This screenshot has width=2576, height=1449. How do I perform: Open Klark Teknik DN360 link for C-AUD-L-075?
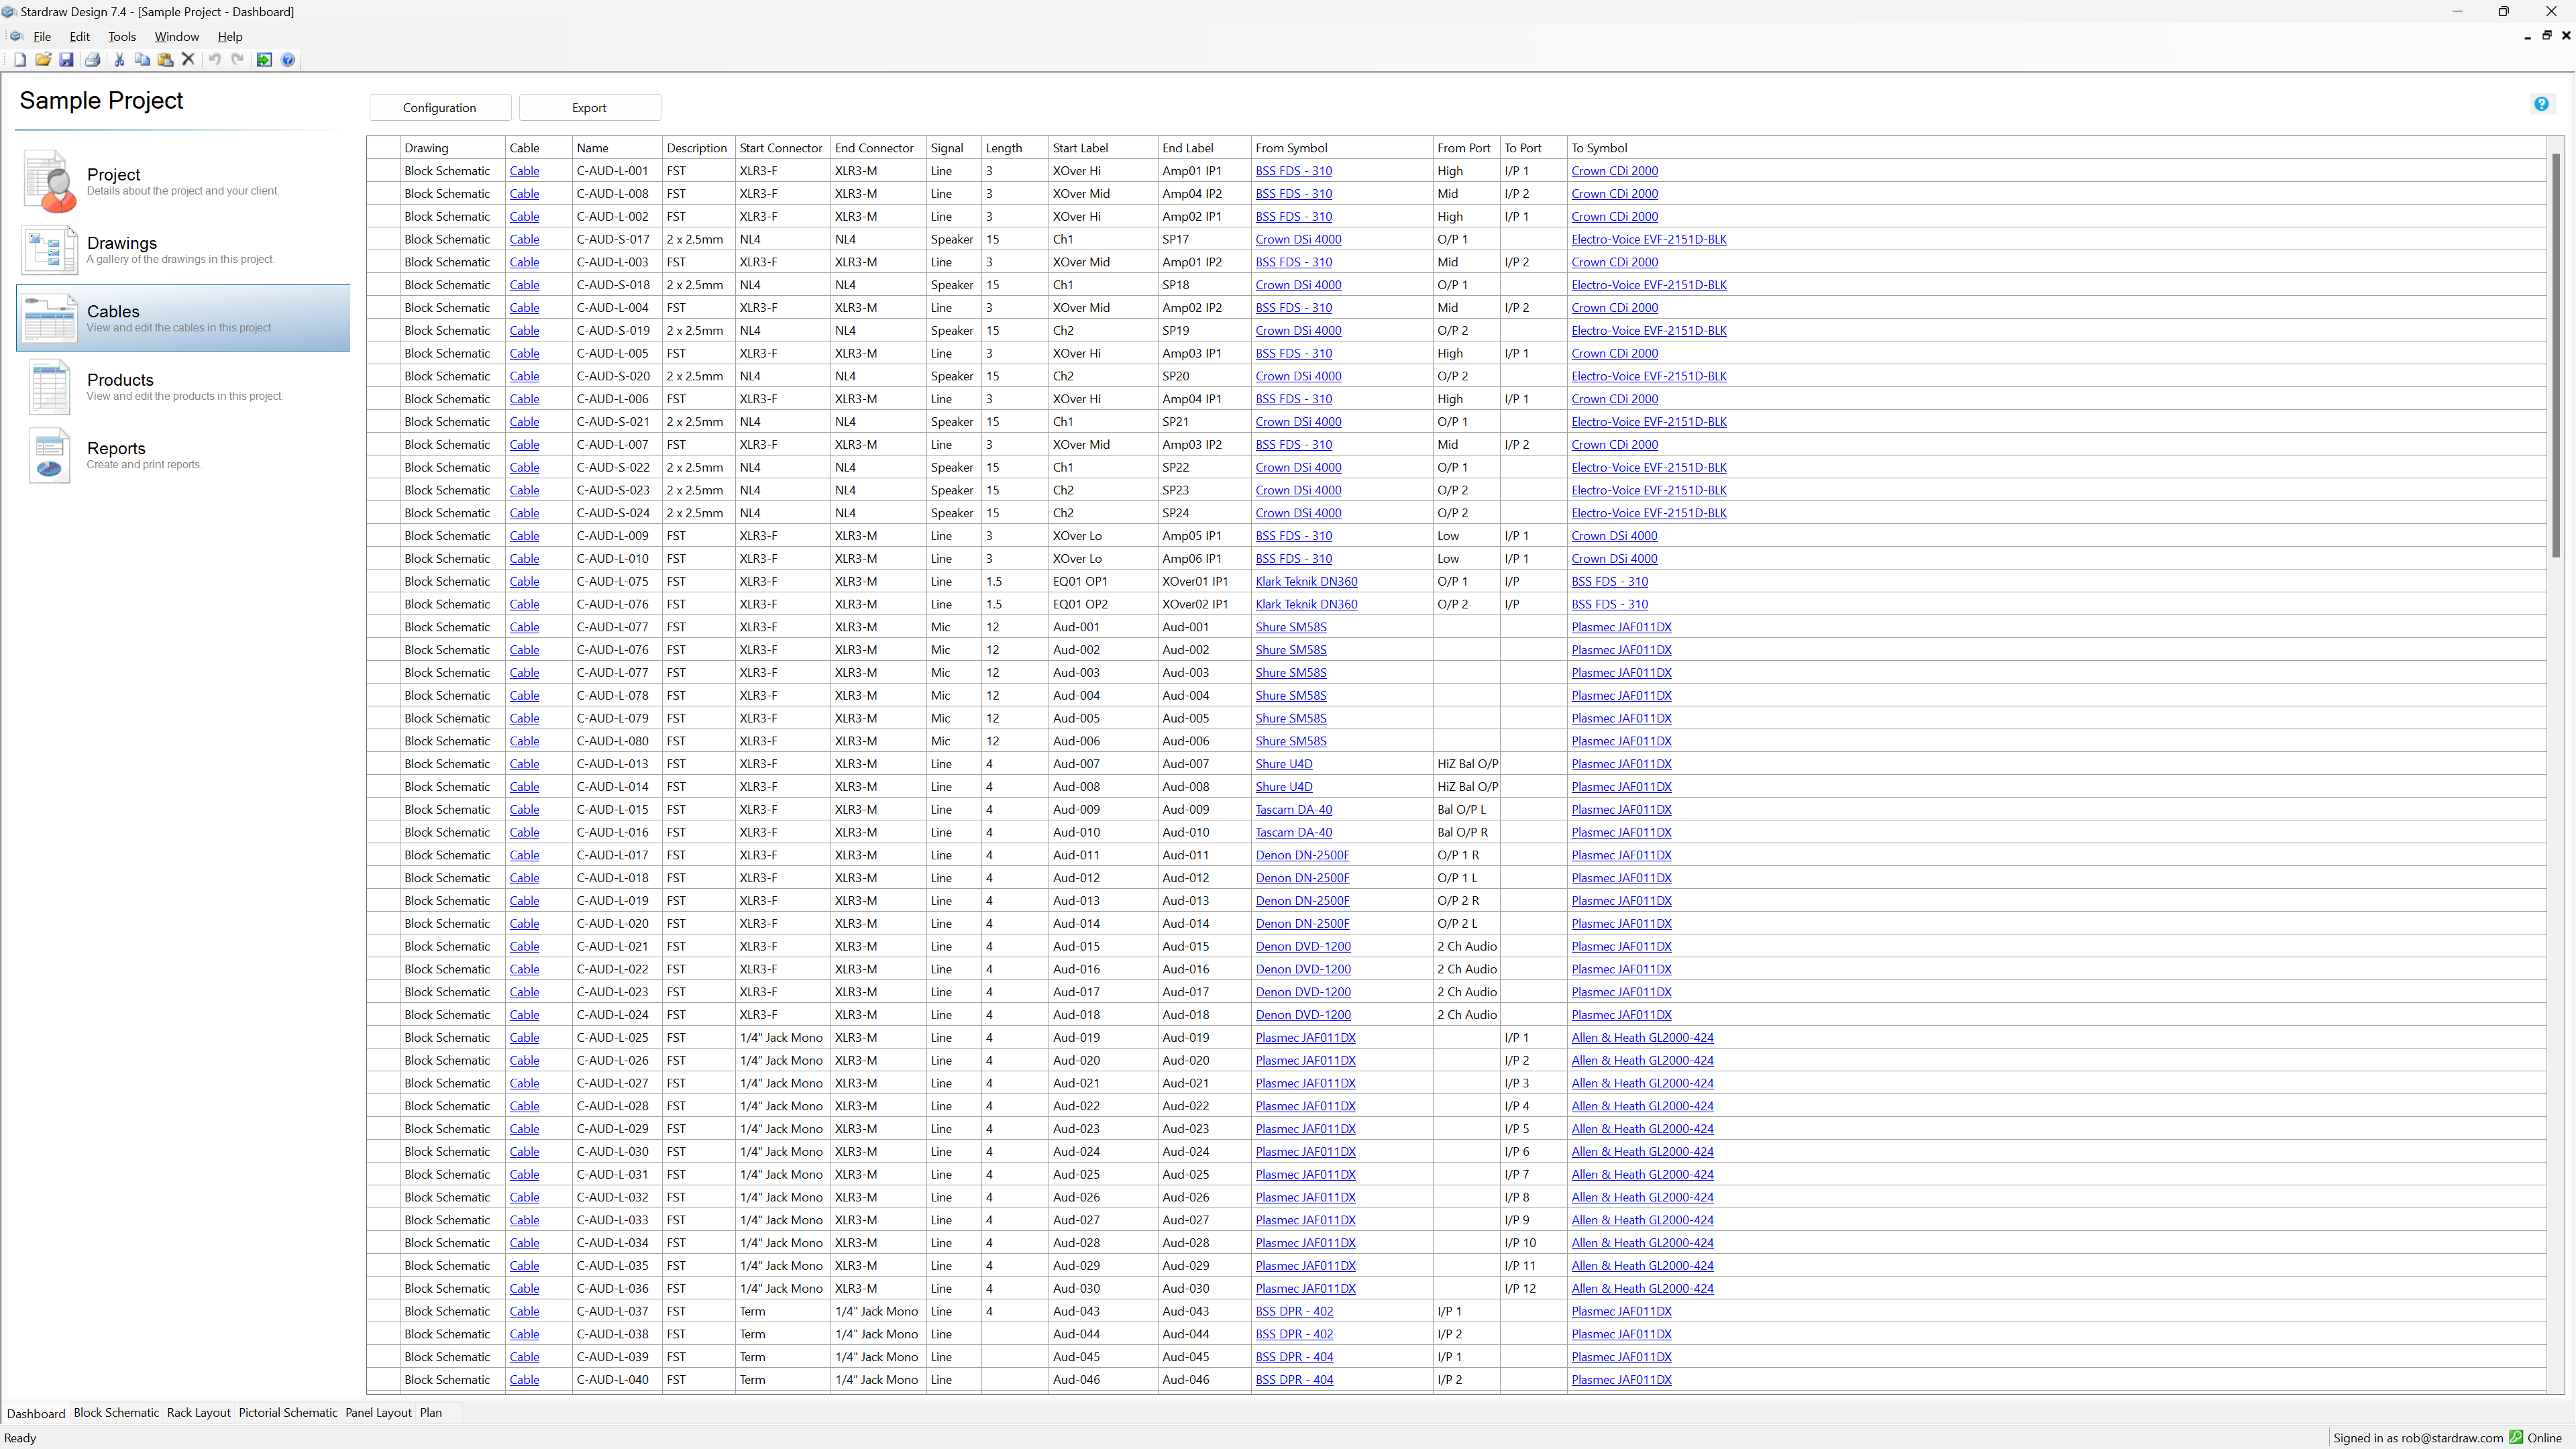coord(1306,582)
